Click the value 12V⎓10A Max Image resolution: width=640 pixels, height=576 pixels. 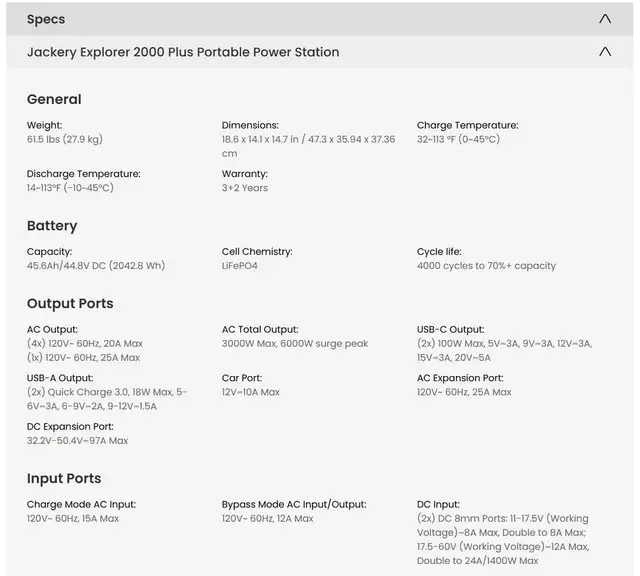pos(251,392)
